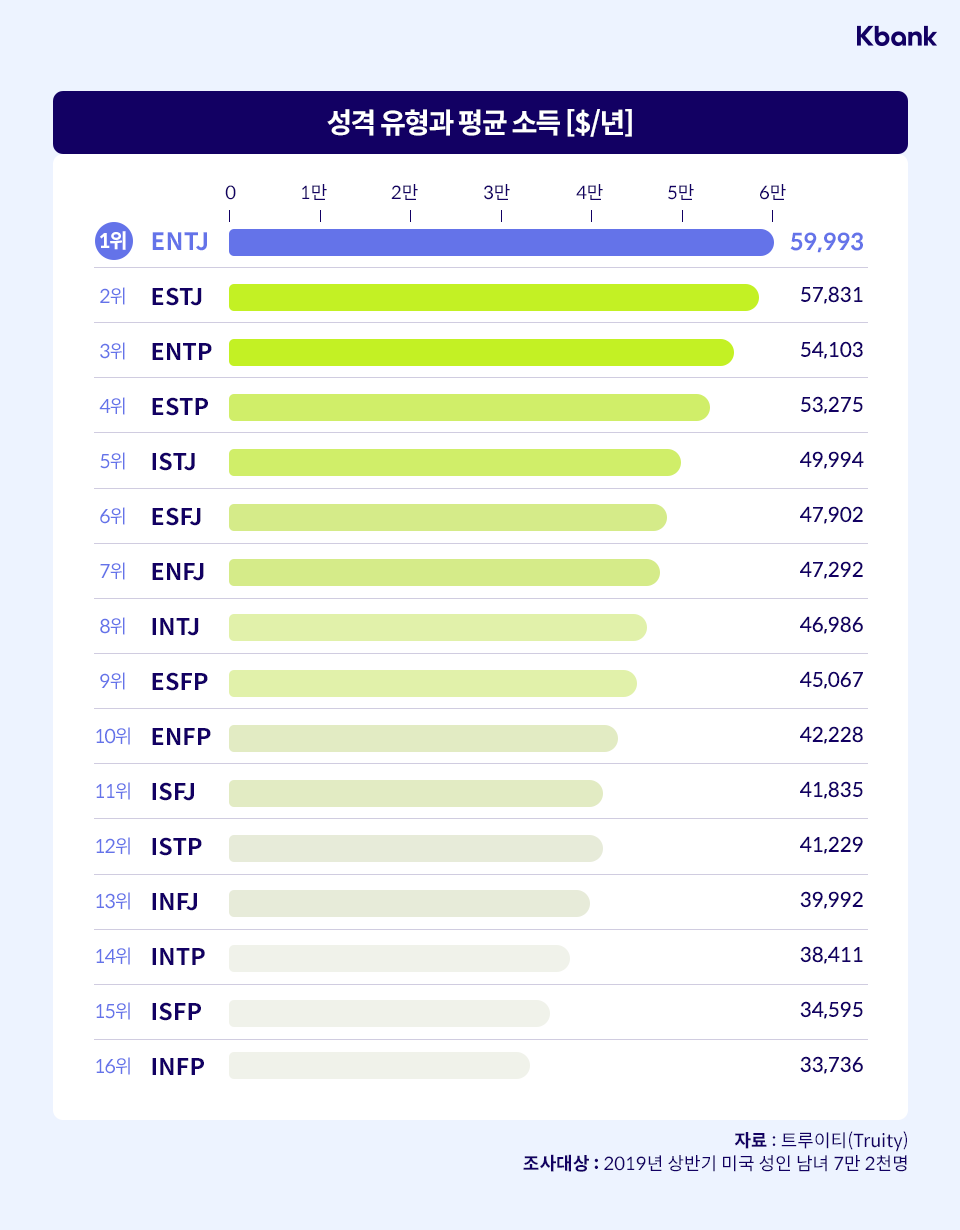Select the 10위 rank label
Viewport: 960px width, 1230px height.
tap(113, 737)
